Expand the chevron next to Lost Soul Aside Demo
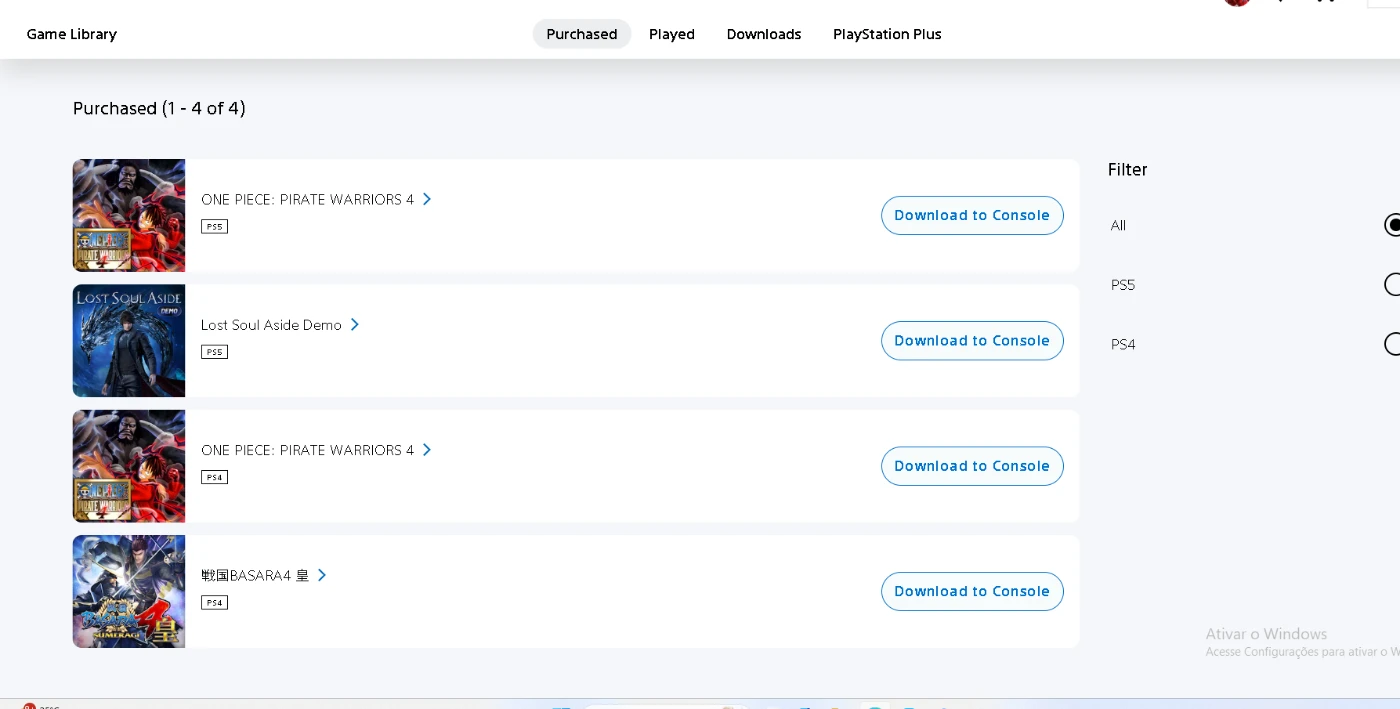The height and width of the screenshot is (709, 1400). click(355, 325)
